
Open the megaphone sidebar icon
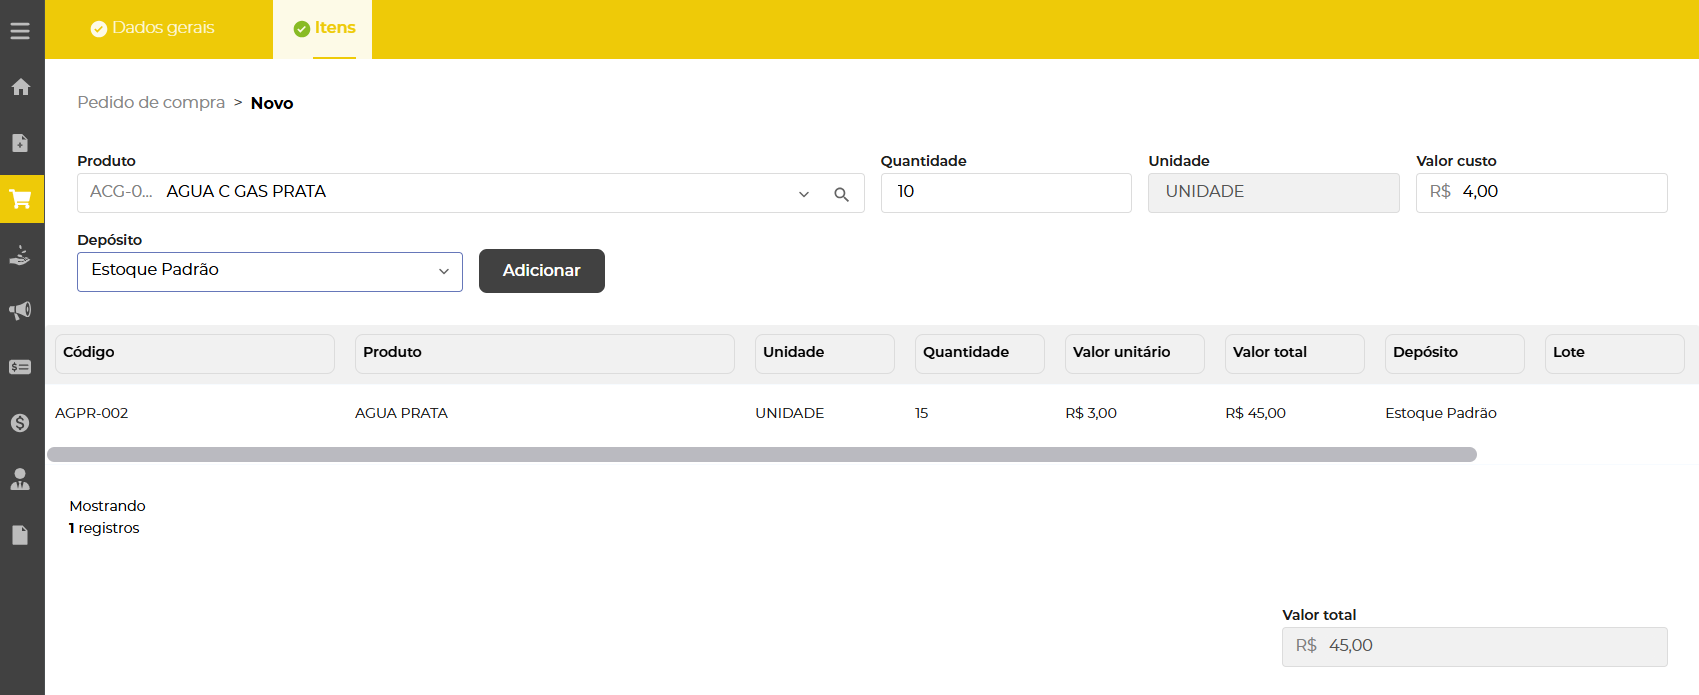click(x=20, y=311)
